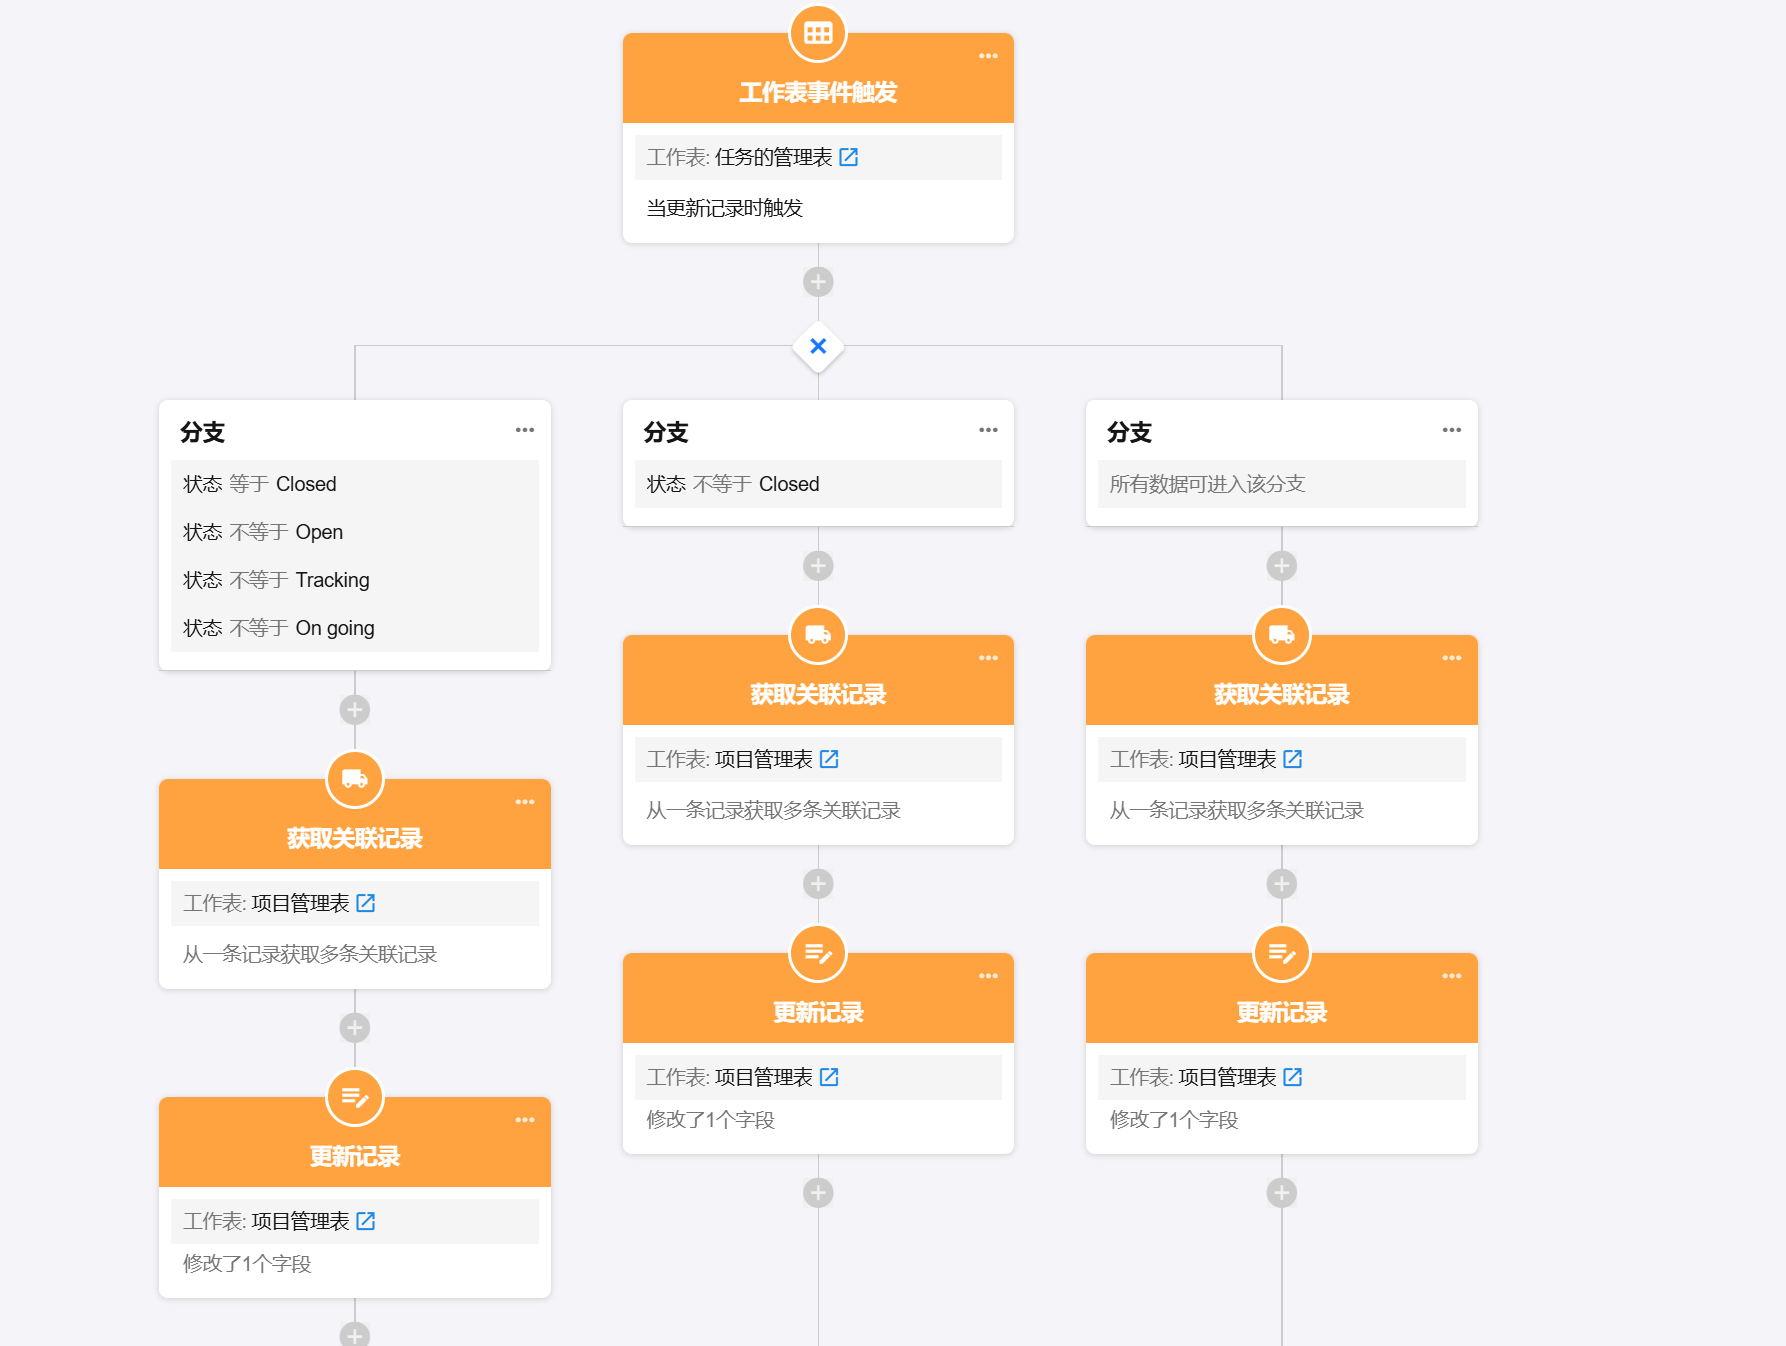Select the 状态 等于 Closed condition
Image resolution: width=1786 pixels, height=1346 pixels.
[260, 484]
